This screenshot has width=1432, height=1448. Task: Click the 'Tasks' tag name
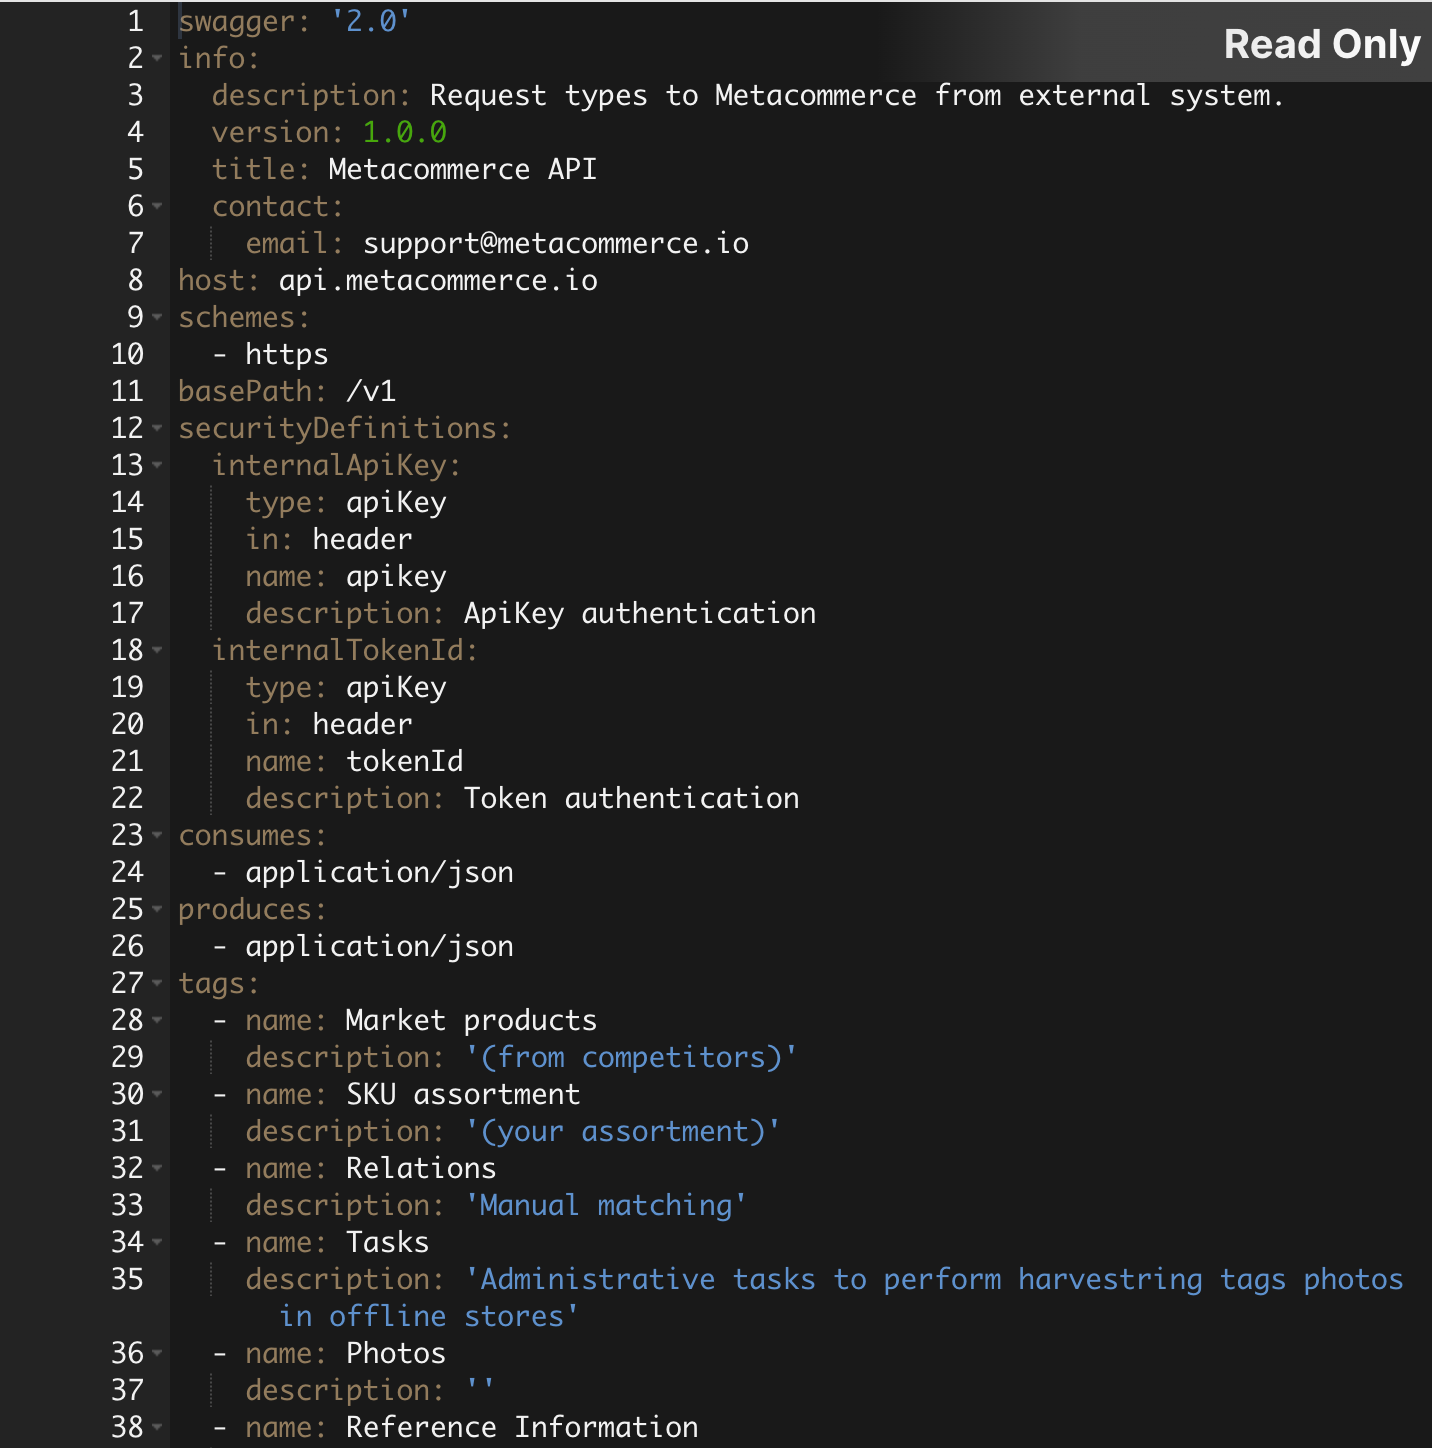388,1242
